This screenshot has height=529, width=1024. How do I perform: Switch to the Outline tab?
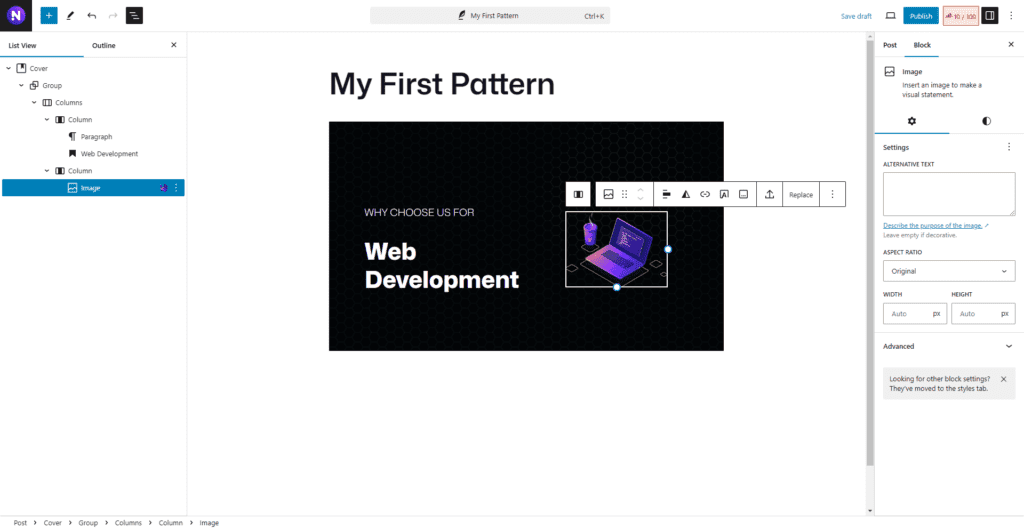(104, 45)
